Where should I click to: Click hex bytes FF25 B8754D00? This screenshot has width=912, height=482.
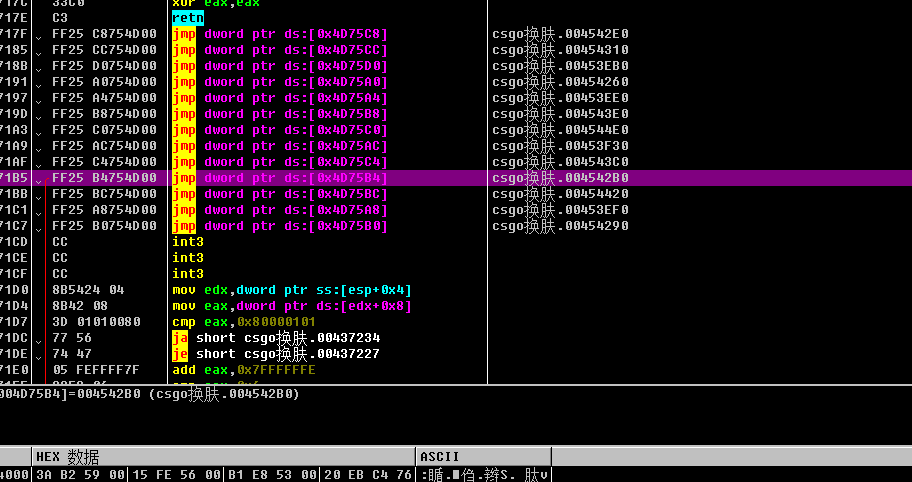(104, 114)
